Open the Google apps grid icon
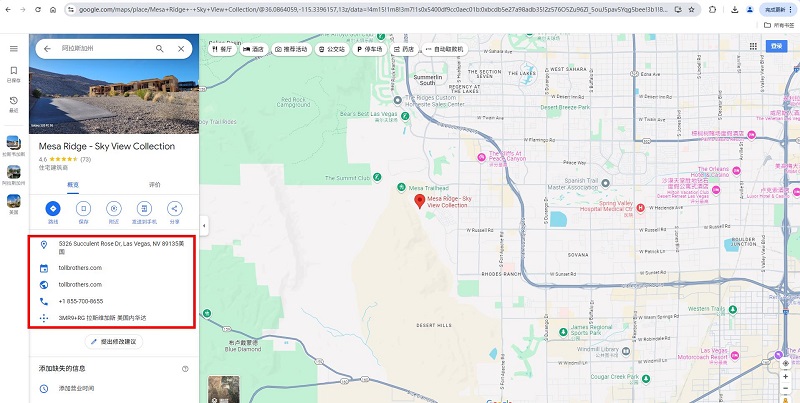This screenshot has width=800, height=403. click(x=753, y=46)
